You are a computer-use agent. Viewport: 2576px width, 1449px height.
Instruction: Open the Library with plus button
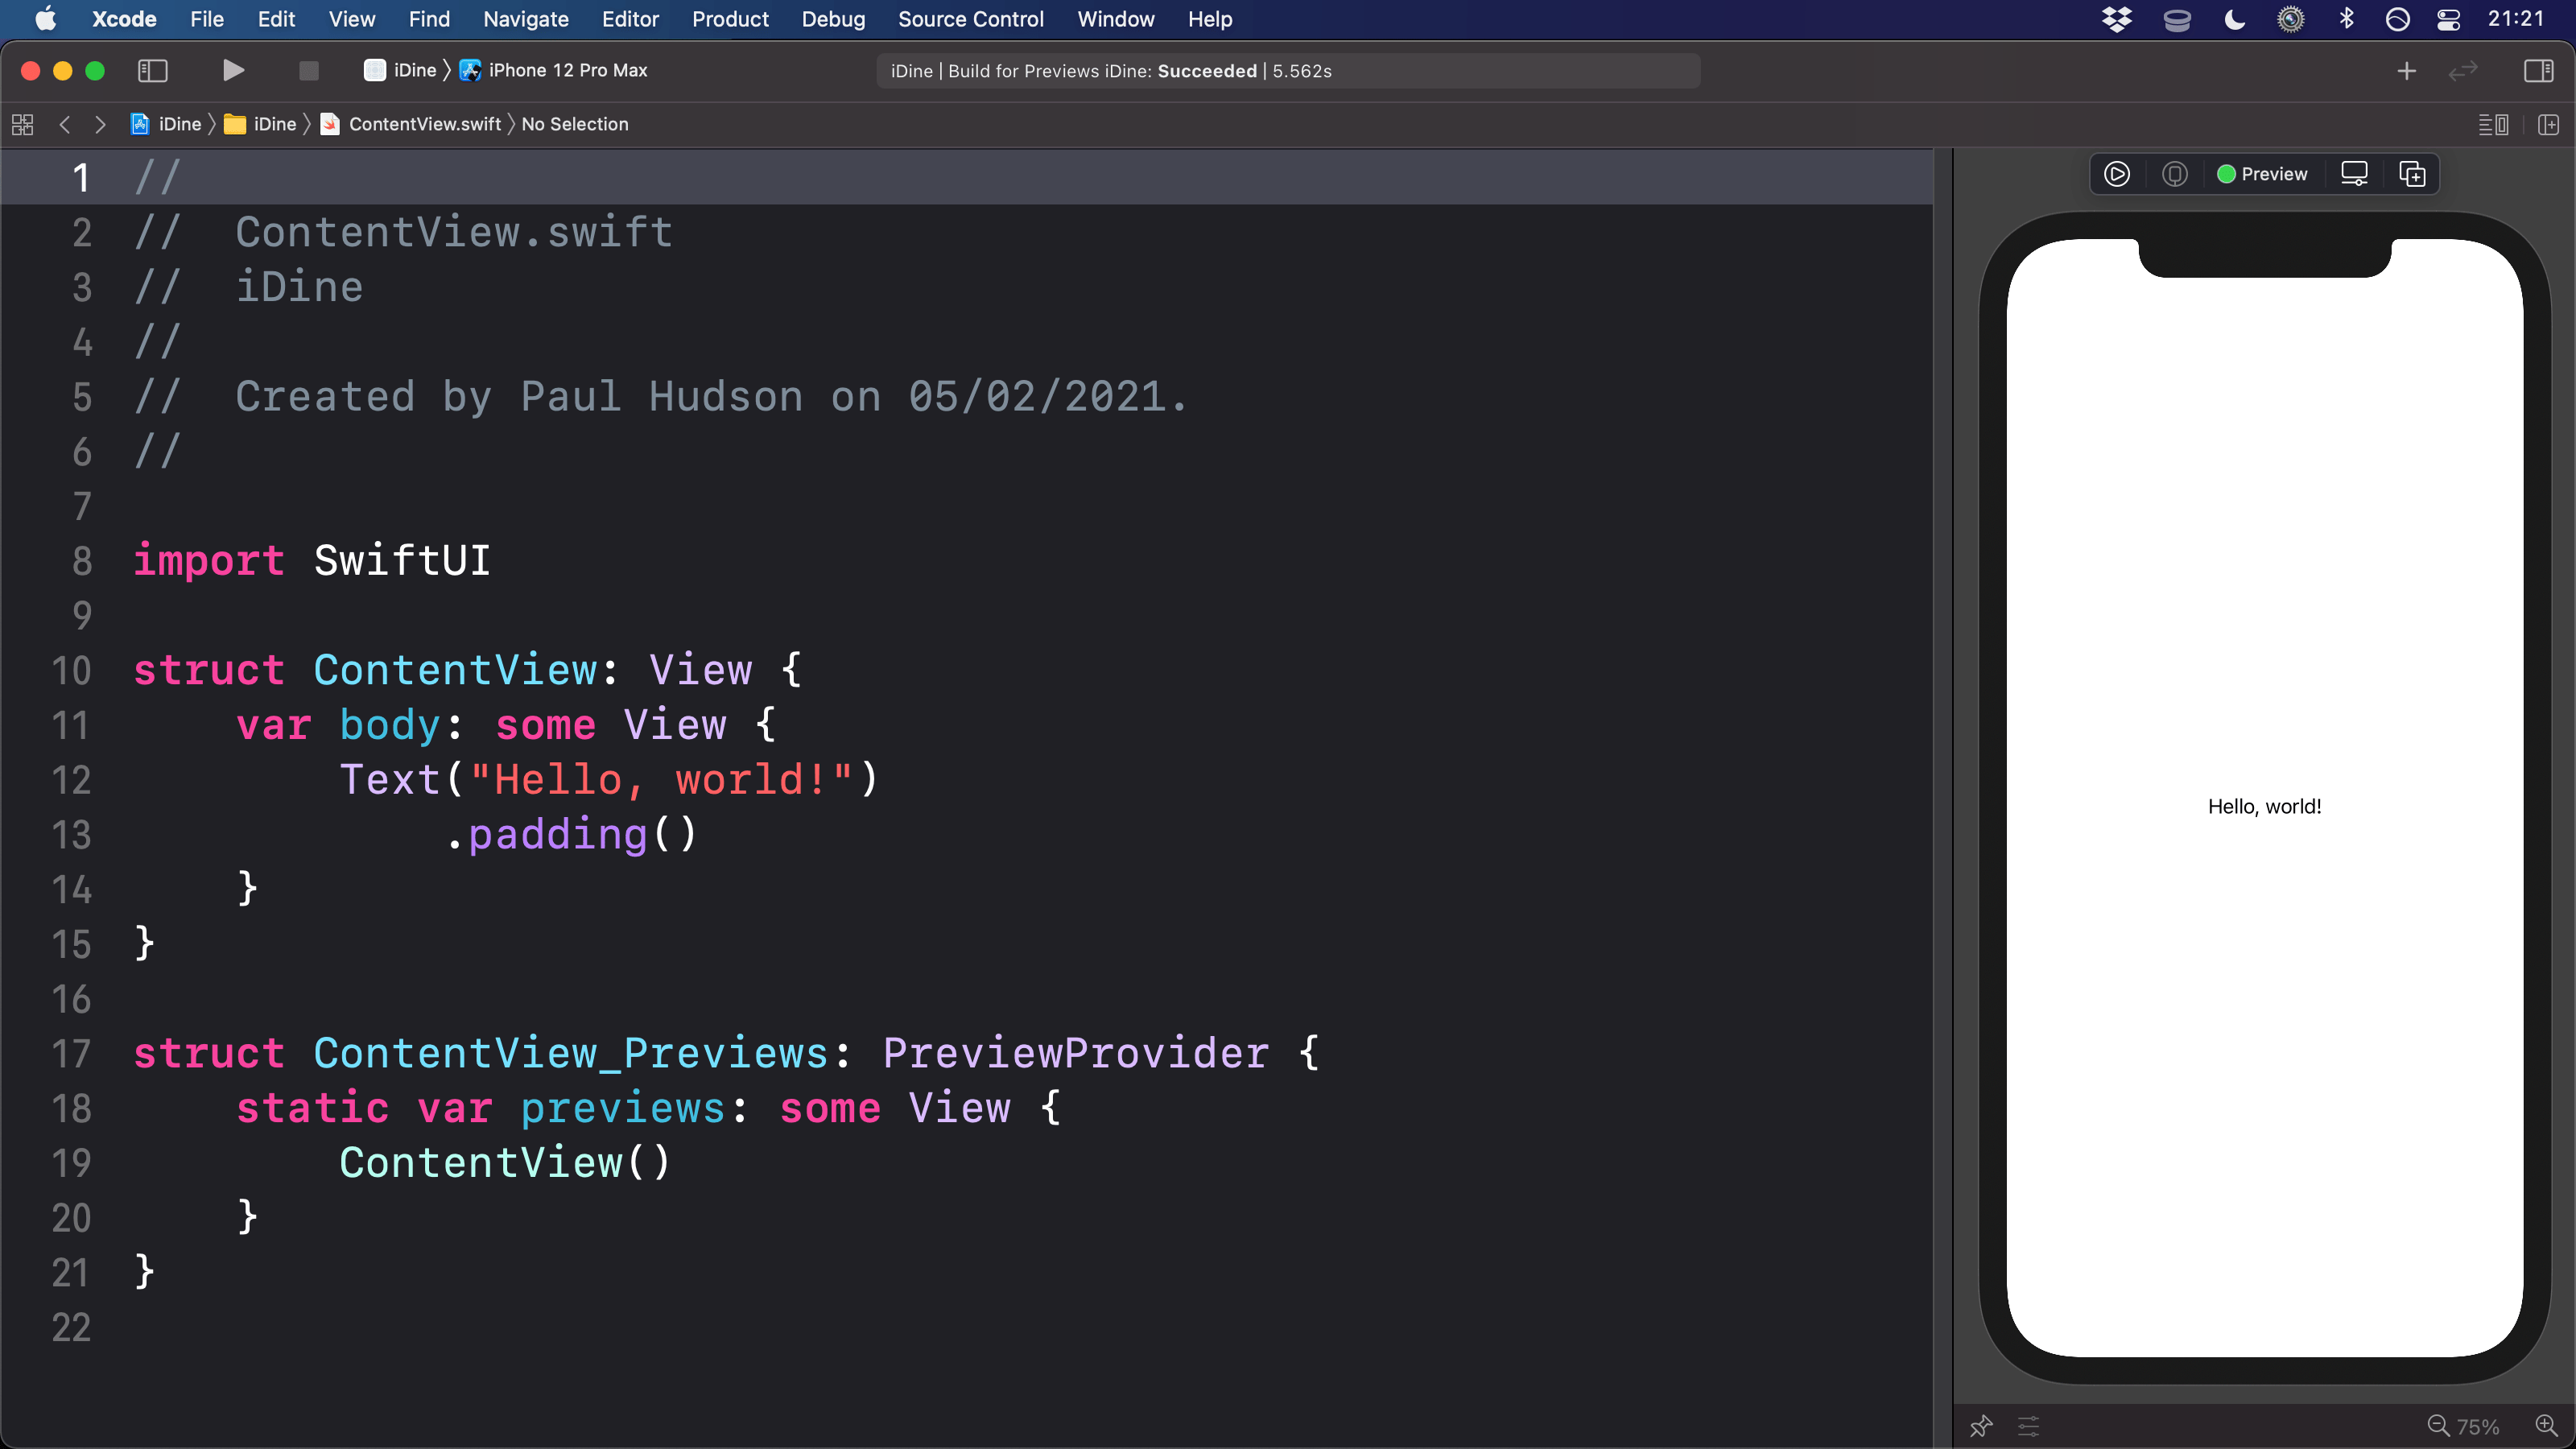[2406, 70]
